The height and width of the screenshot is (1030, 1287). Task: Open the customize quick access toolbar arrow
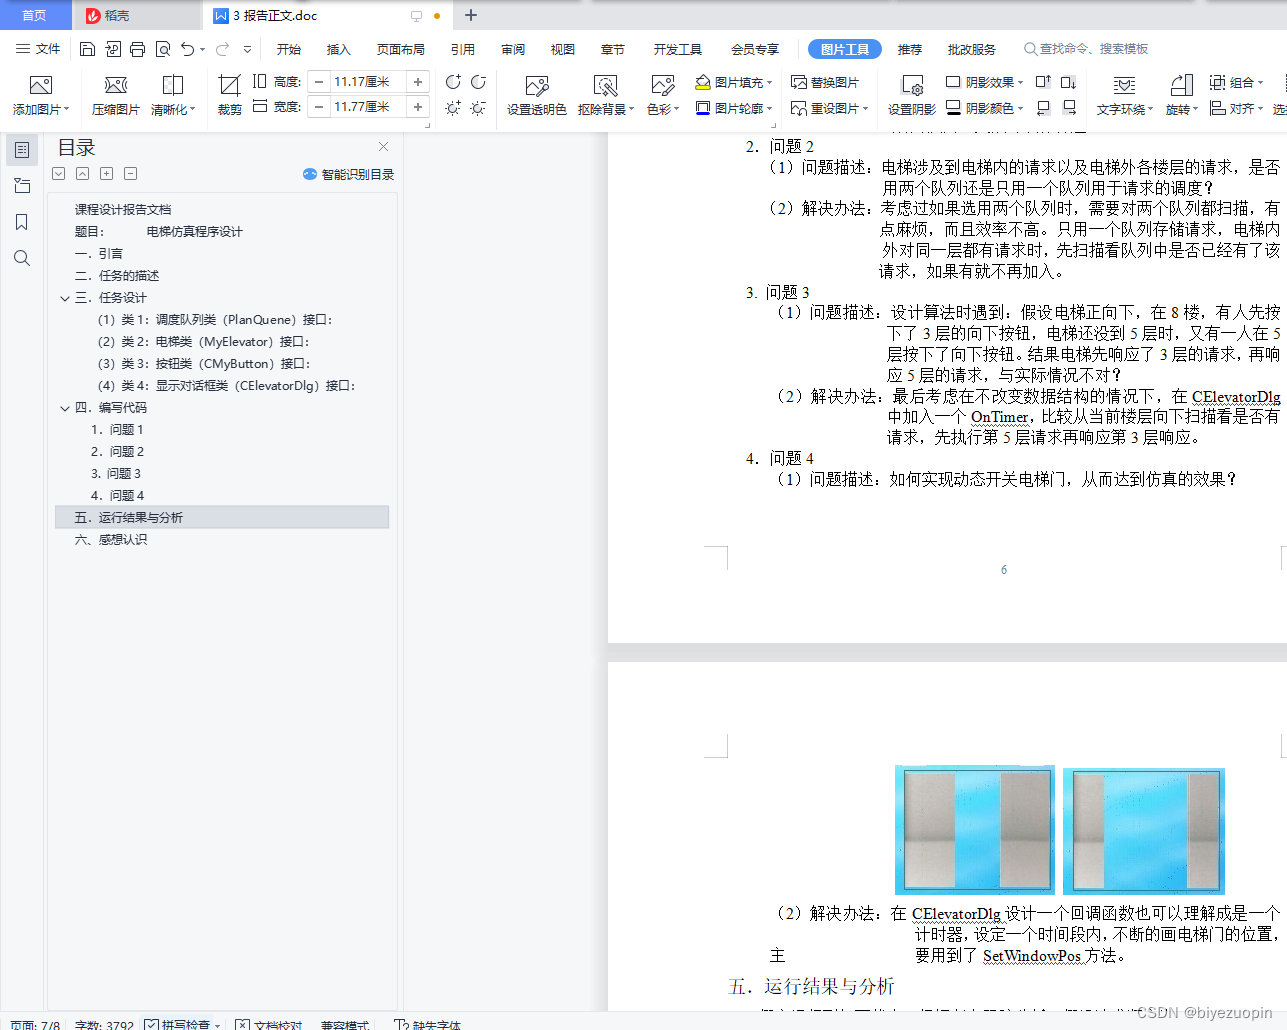coord(247,49)
